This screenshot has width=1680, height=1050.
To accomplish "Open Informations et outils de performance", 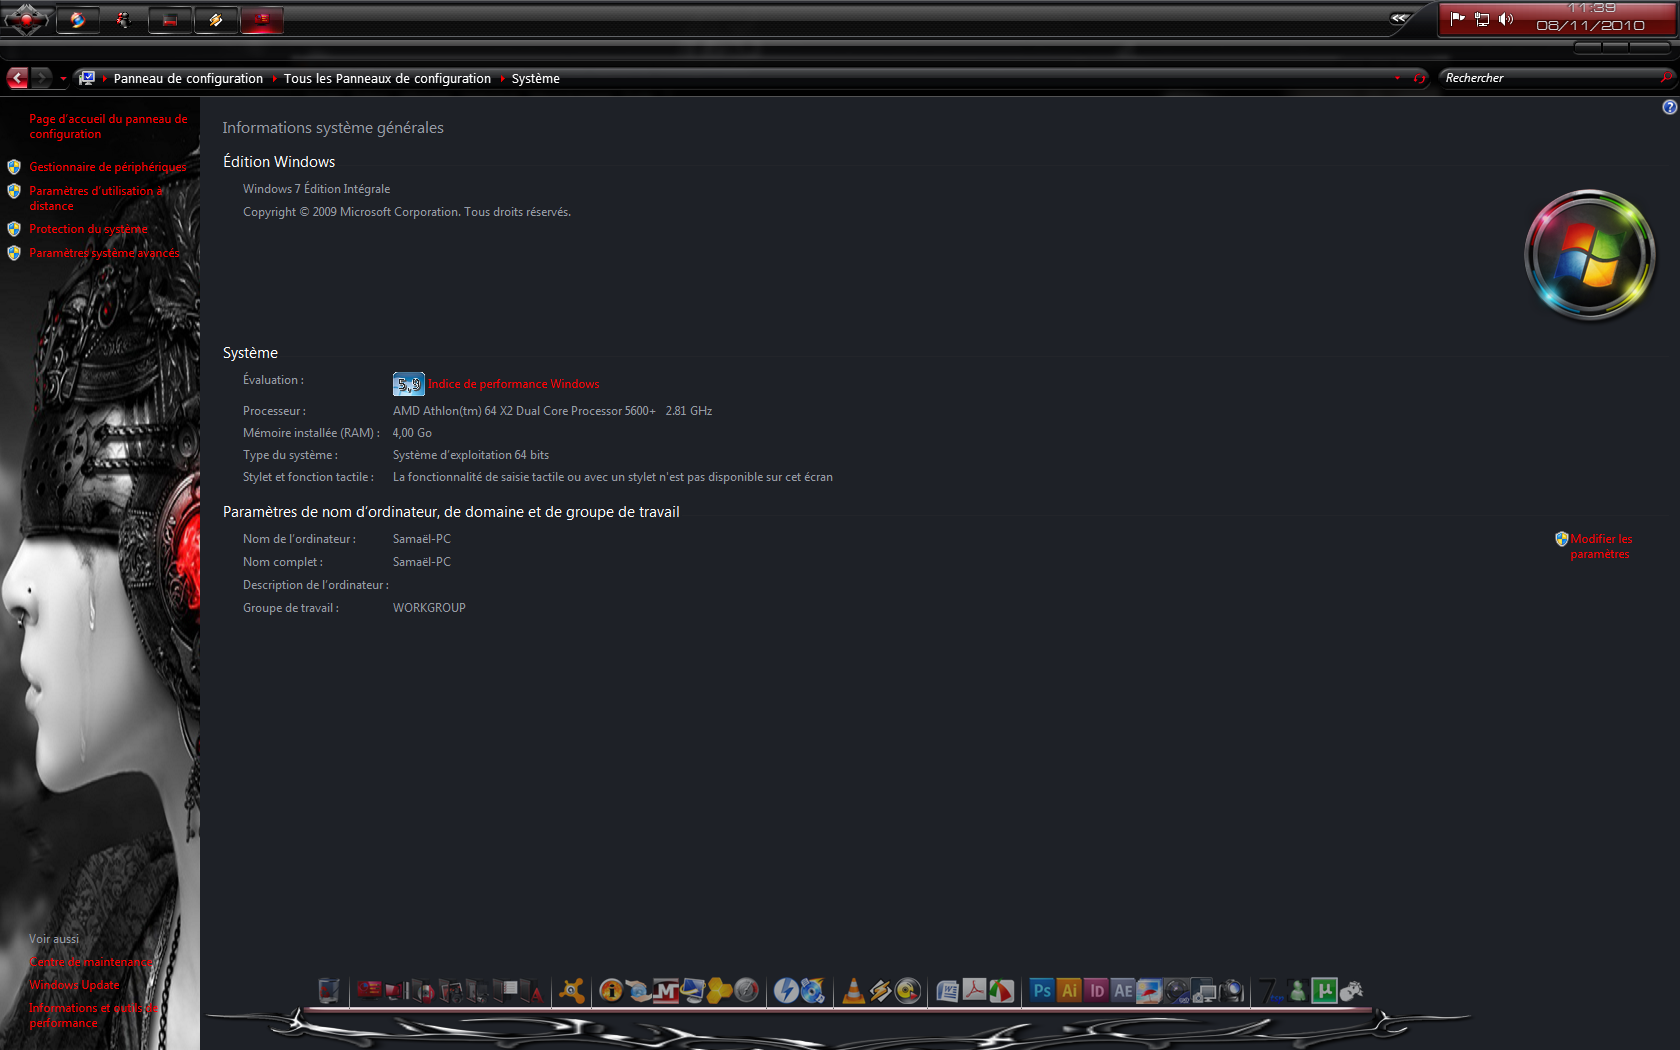I will [93, 1015].
